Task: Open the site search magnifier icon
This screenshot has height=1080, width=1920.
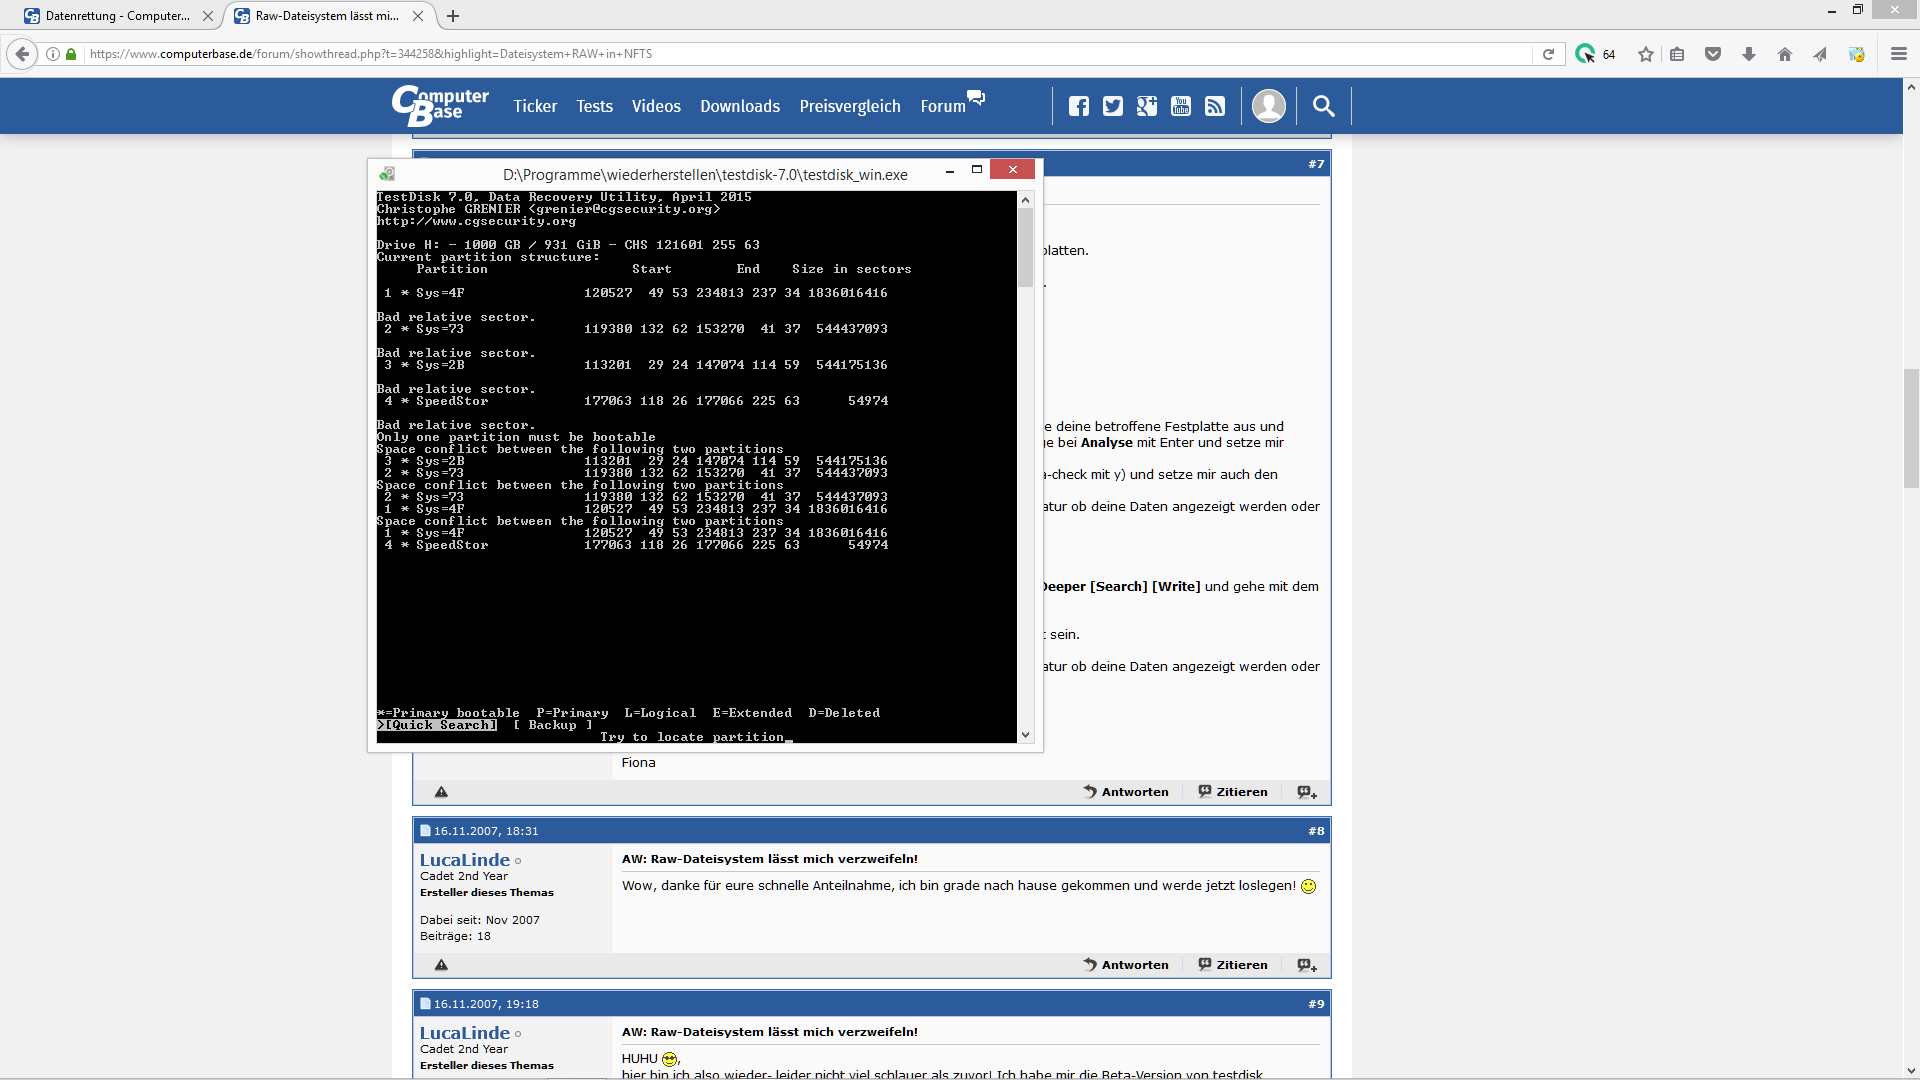Action: (1323, 106)
